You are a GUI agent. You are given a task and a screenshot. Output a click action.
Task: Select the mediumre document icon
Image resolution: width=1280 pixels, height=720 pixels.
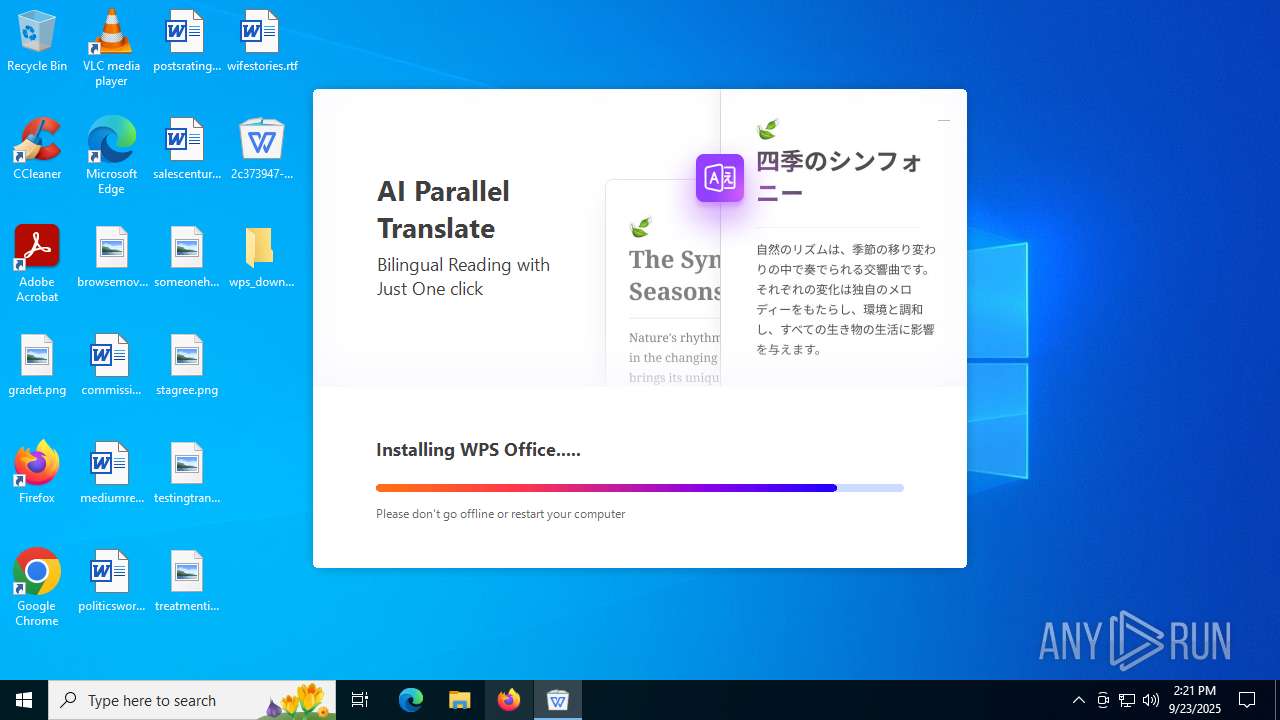[111, 474]
